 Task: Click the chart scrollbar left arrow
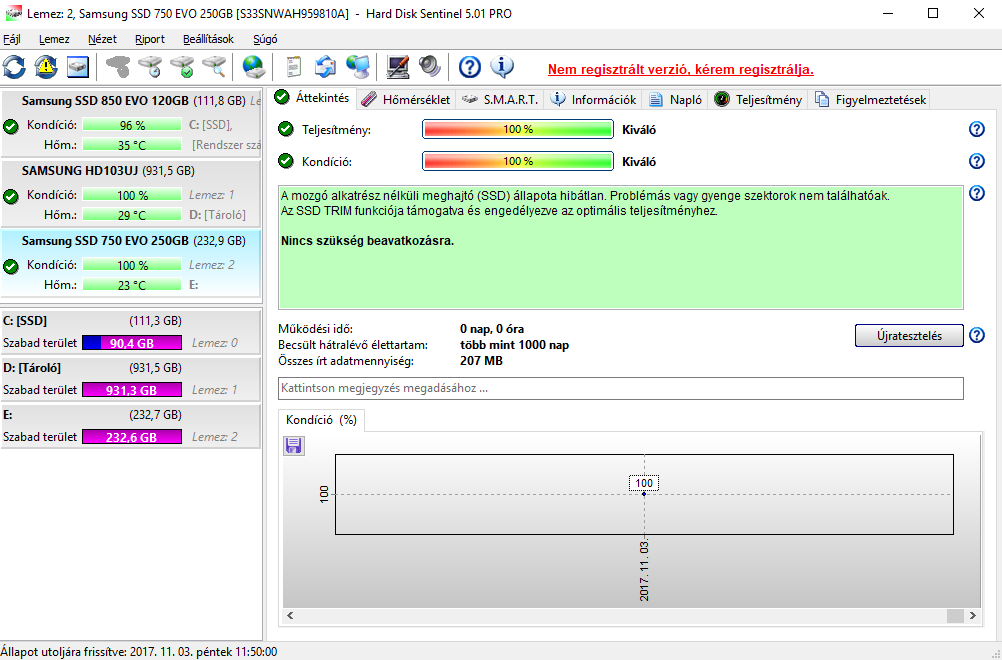click(x=290, y=615)
